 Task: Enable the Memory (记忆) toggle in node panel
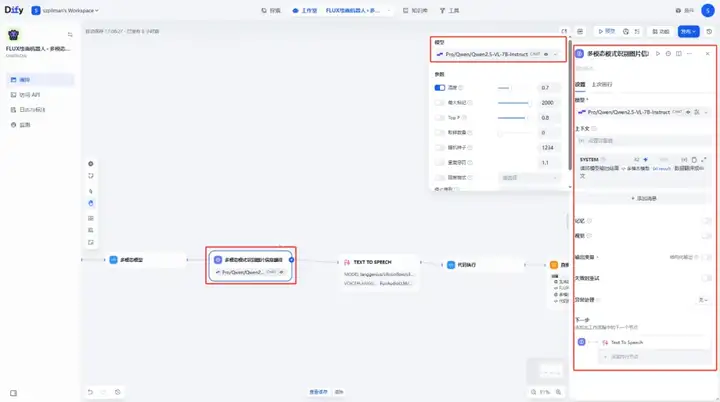click(x=706, y=221)
